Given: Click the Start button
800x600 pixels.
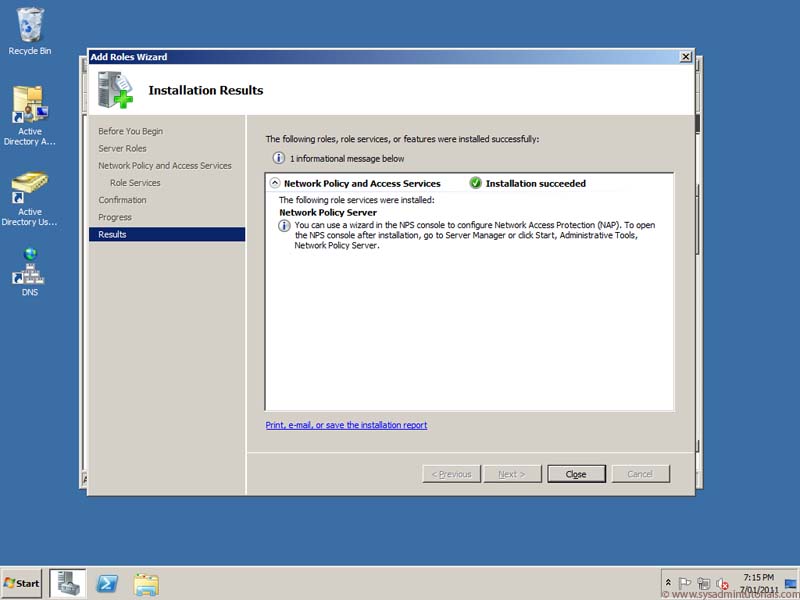Looking at the screenshot, I should 21,583.
